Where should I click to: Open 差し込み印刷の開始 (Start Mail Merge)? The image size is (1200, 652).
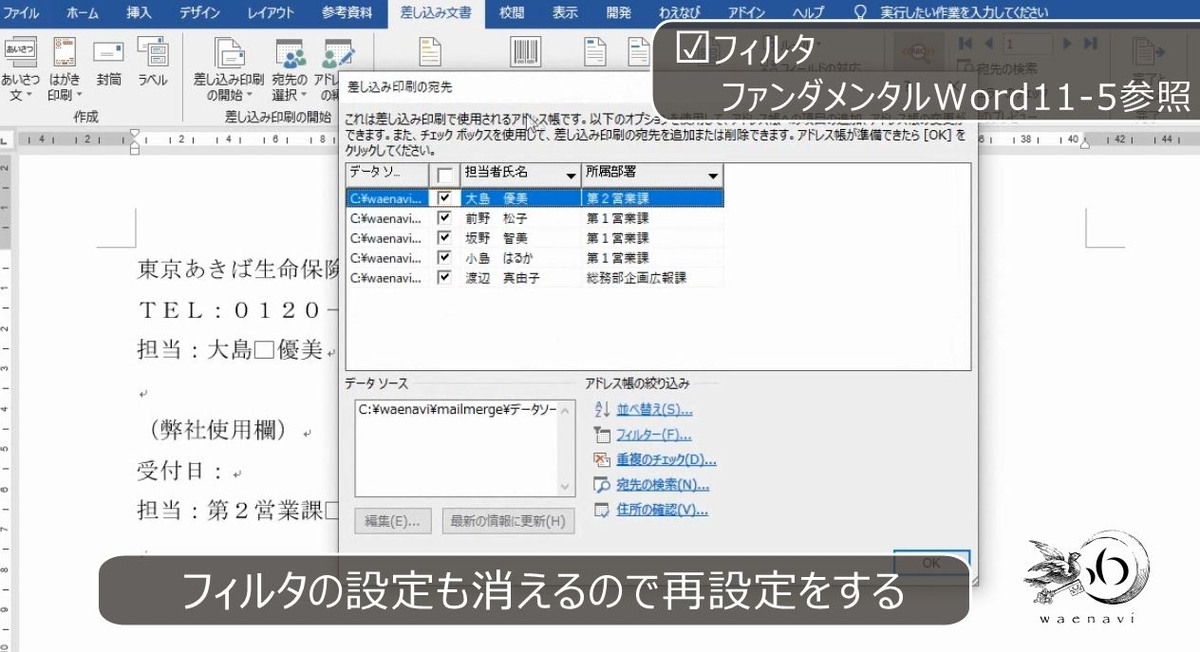tap(228, 62)
